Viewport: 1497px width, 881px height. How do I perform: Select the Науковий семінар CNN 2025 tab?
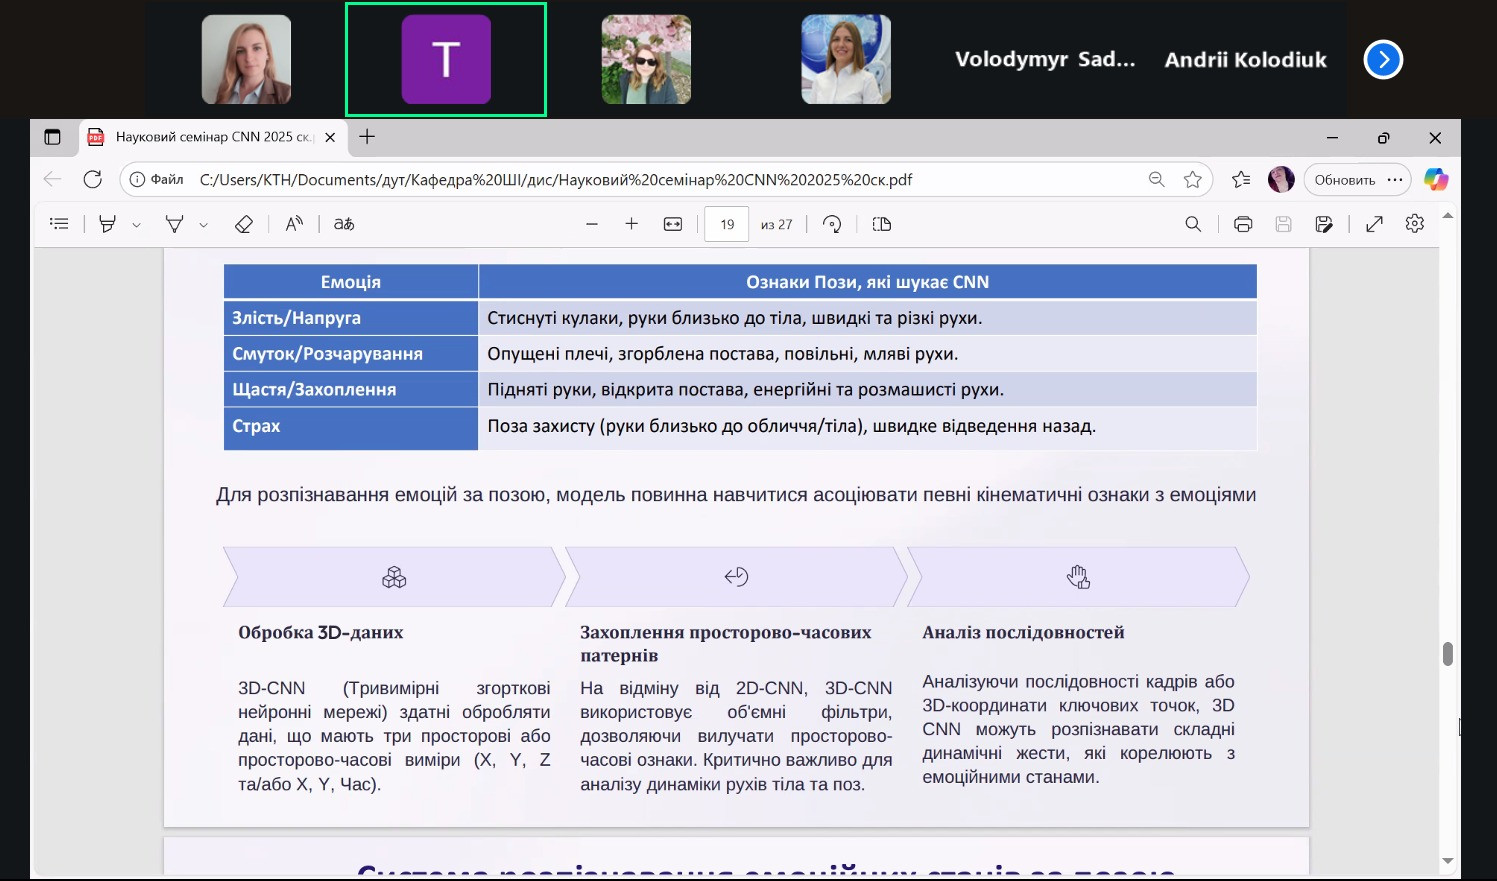(212, 137)
